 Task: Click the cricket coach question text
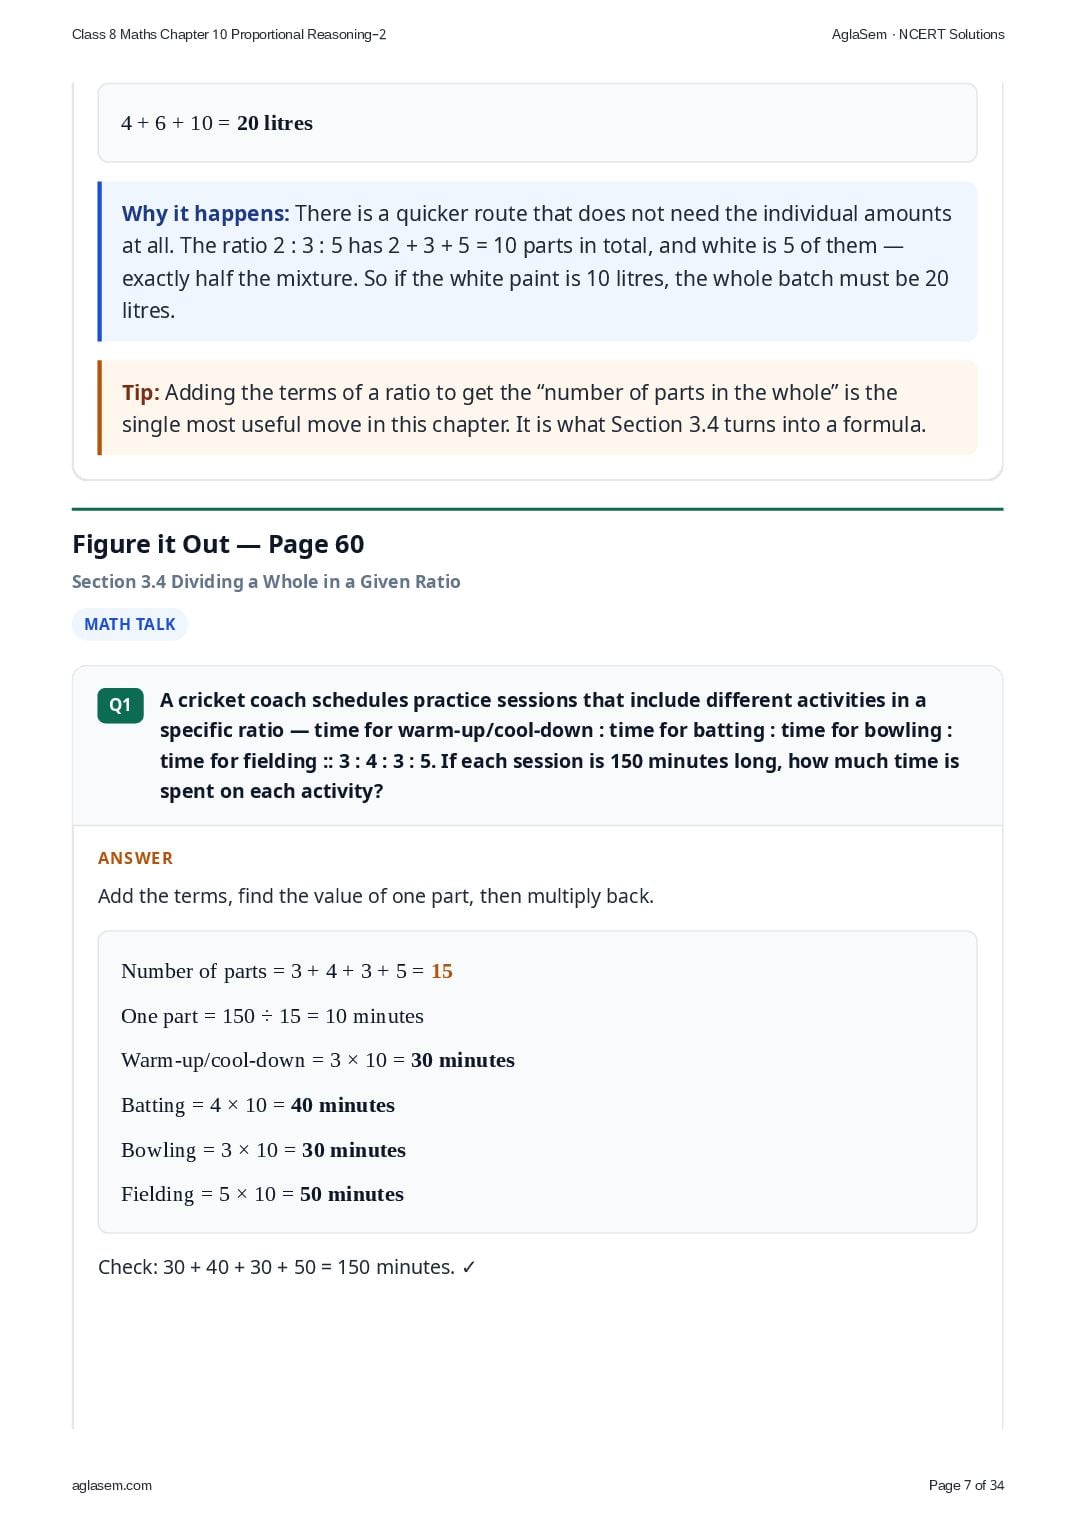coord(559,746)
